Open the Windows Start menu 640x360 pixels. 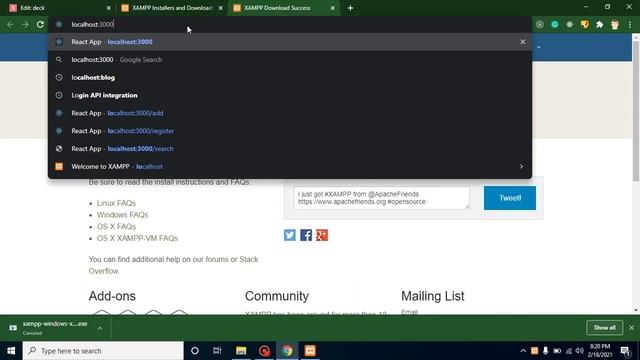(11, 351)
